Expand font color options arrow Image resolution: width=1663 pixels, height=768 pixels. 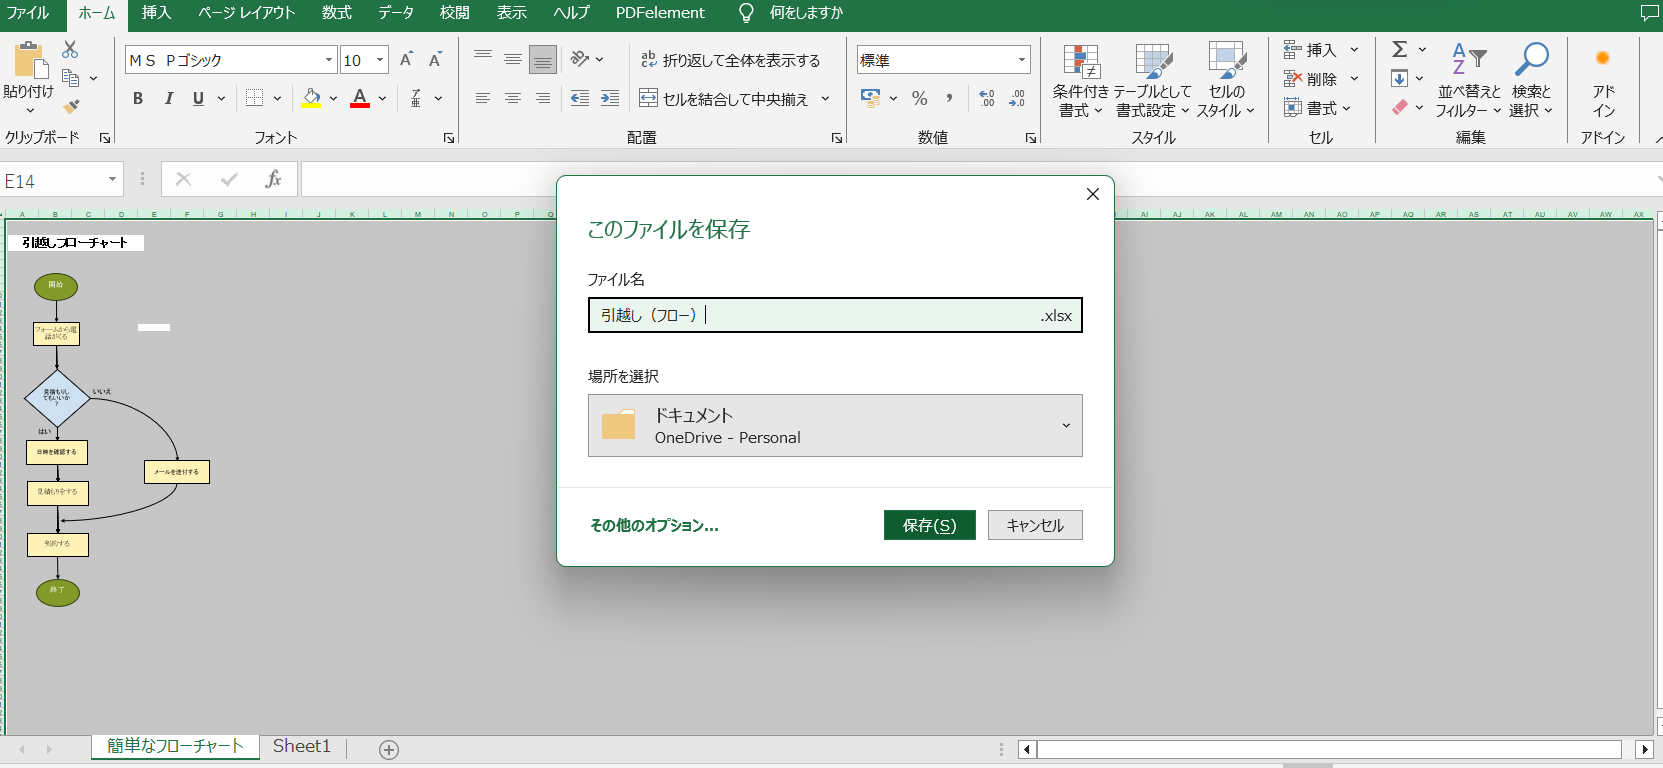382,98
